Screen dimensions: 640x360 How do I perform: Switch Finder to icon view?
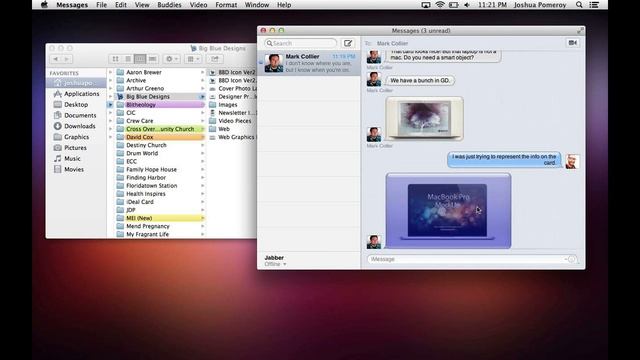116,59
